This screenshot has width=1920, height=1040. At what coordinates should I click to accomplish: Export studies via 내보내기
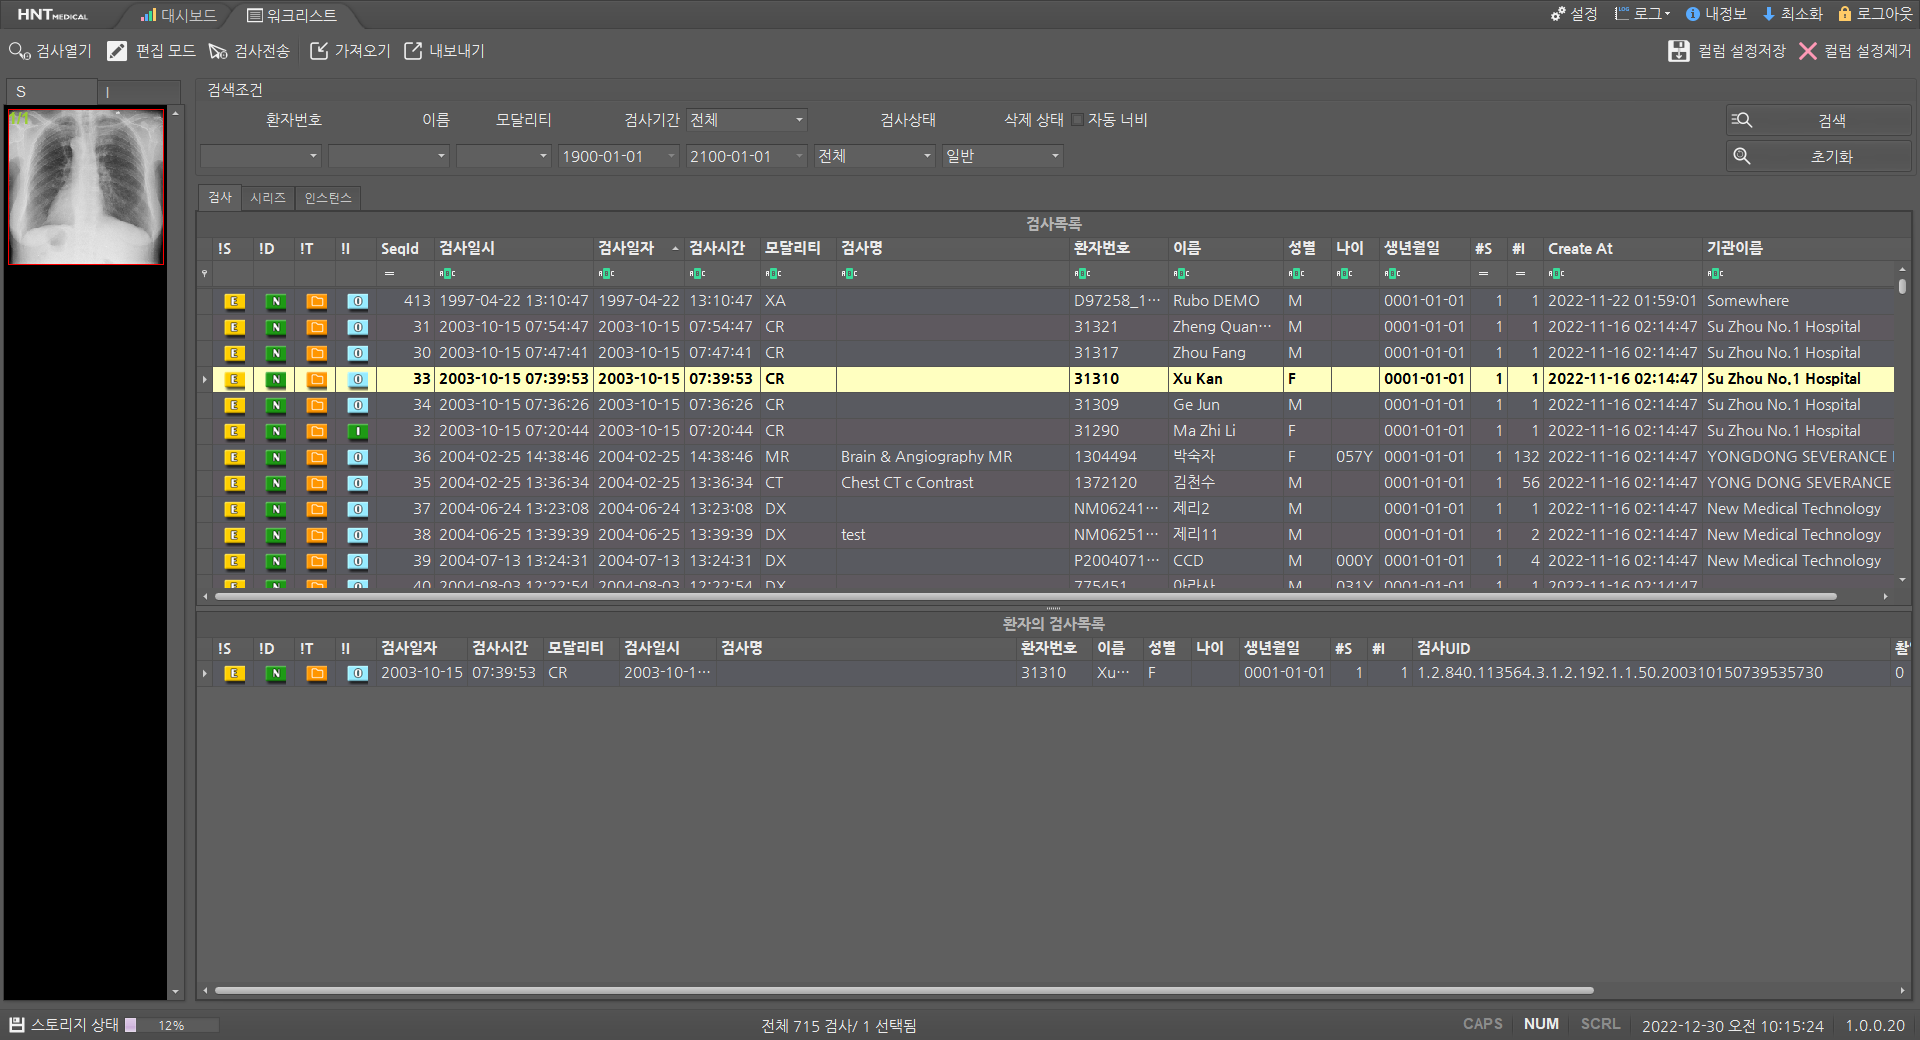(x=444, y=51)
